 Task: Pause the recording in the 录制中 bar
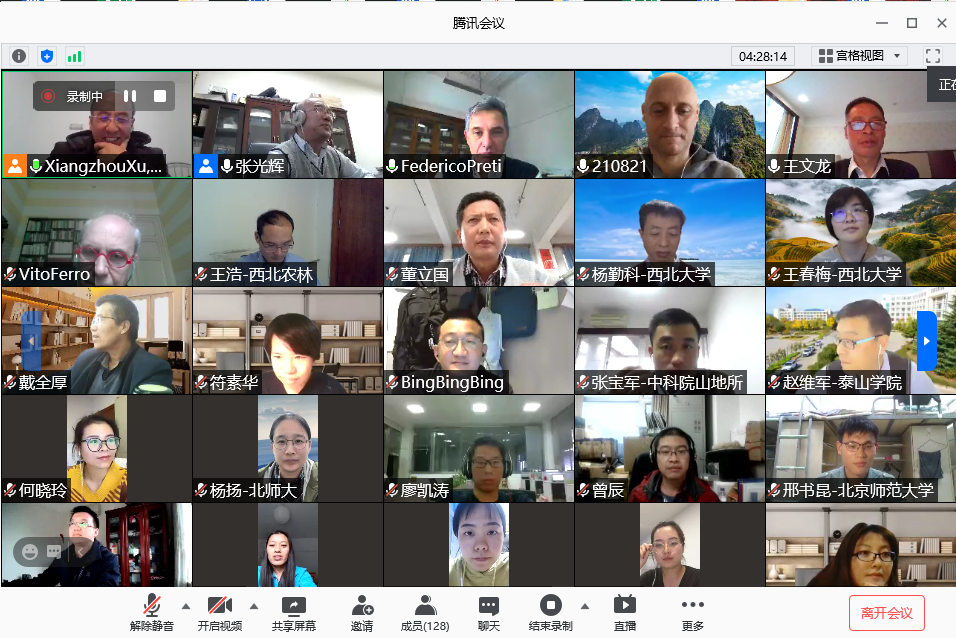coord(130,96)
